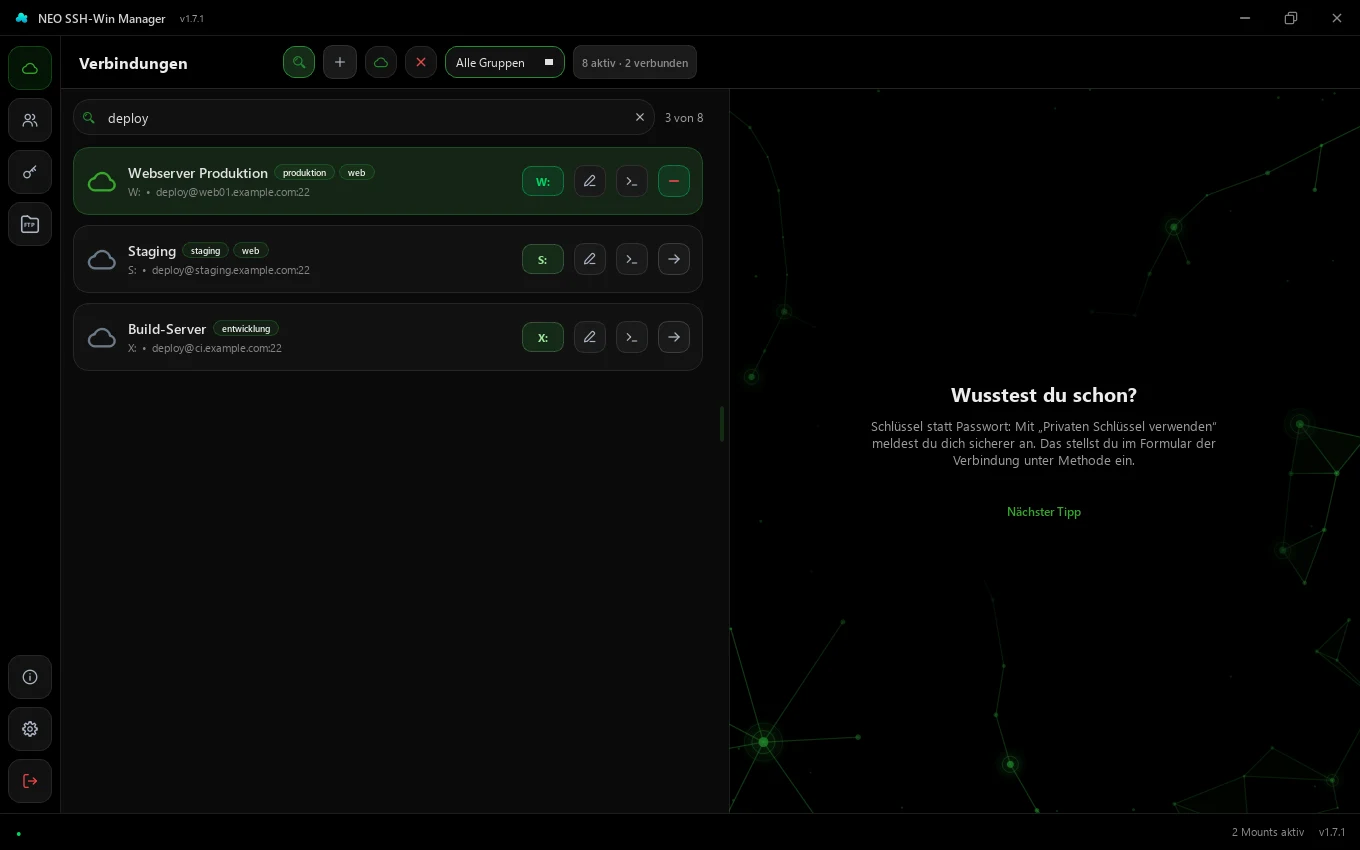1360x850 pixels.
Task: Connect Staging using its arrow button
Action: tap(674, 259)
